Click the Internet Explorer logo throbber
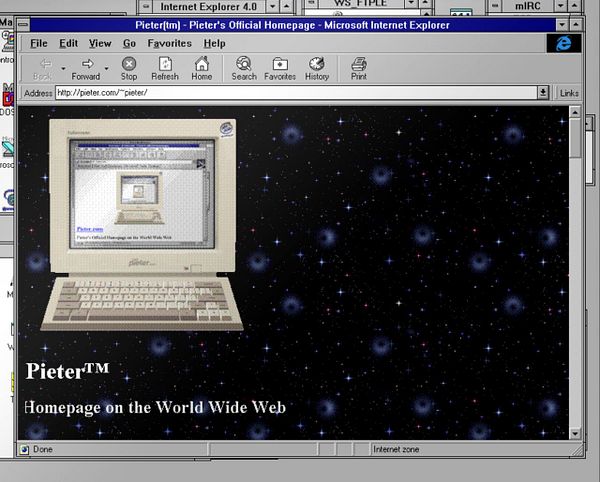 click(x=564, y=43)
